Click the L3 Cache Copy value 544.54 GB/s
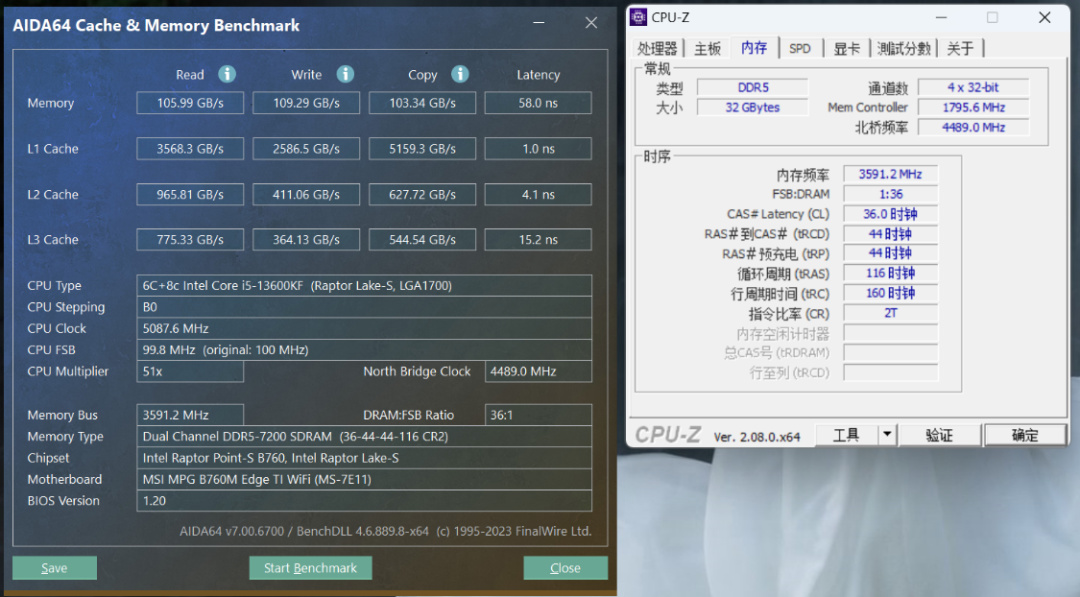The image size is (1080, 597). 422,240
